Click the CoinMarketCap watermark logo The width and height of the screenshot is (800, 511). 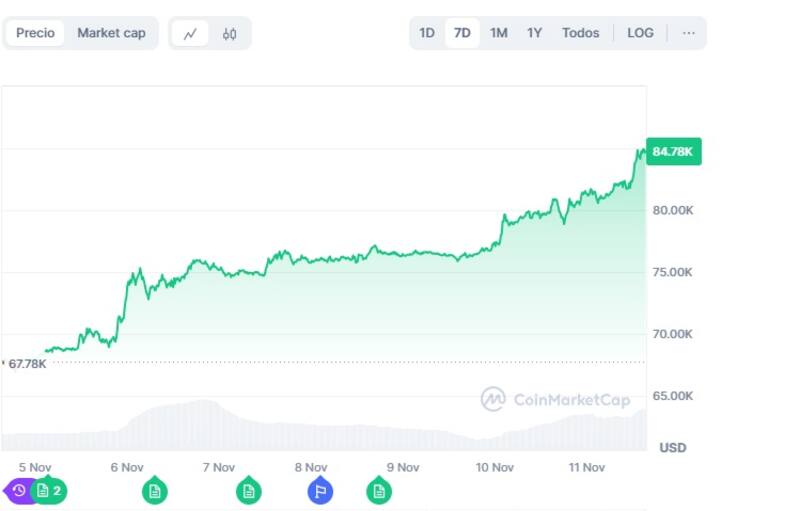tap(556, 399)
